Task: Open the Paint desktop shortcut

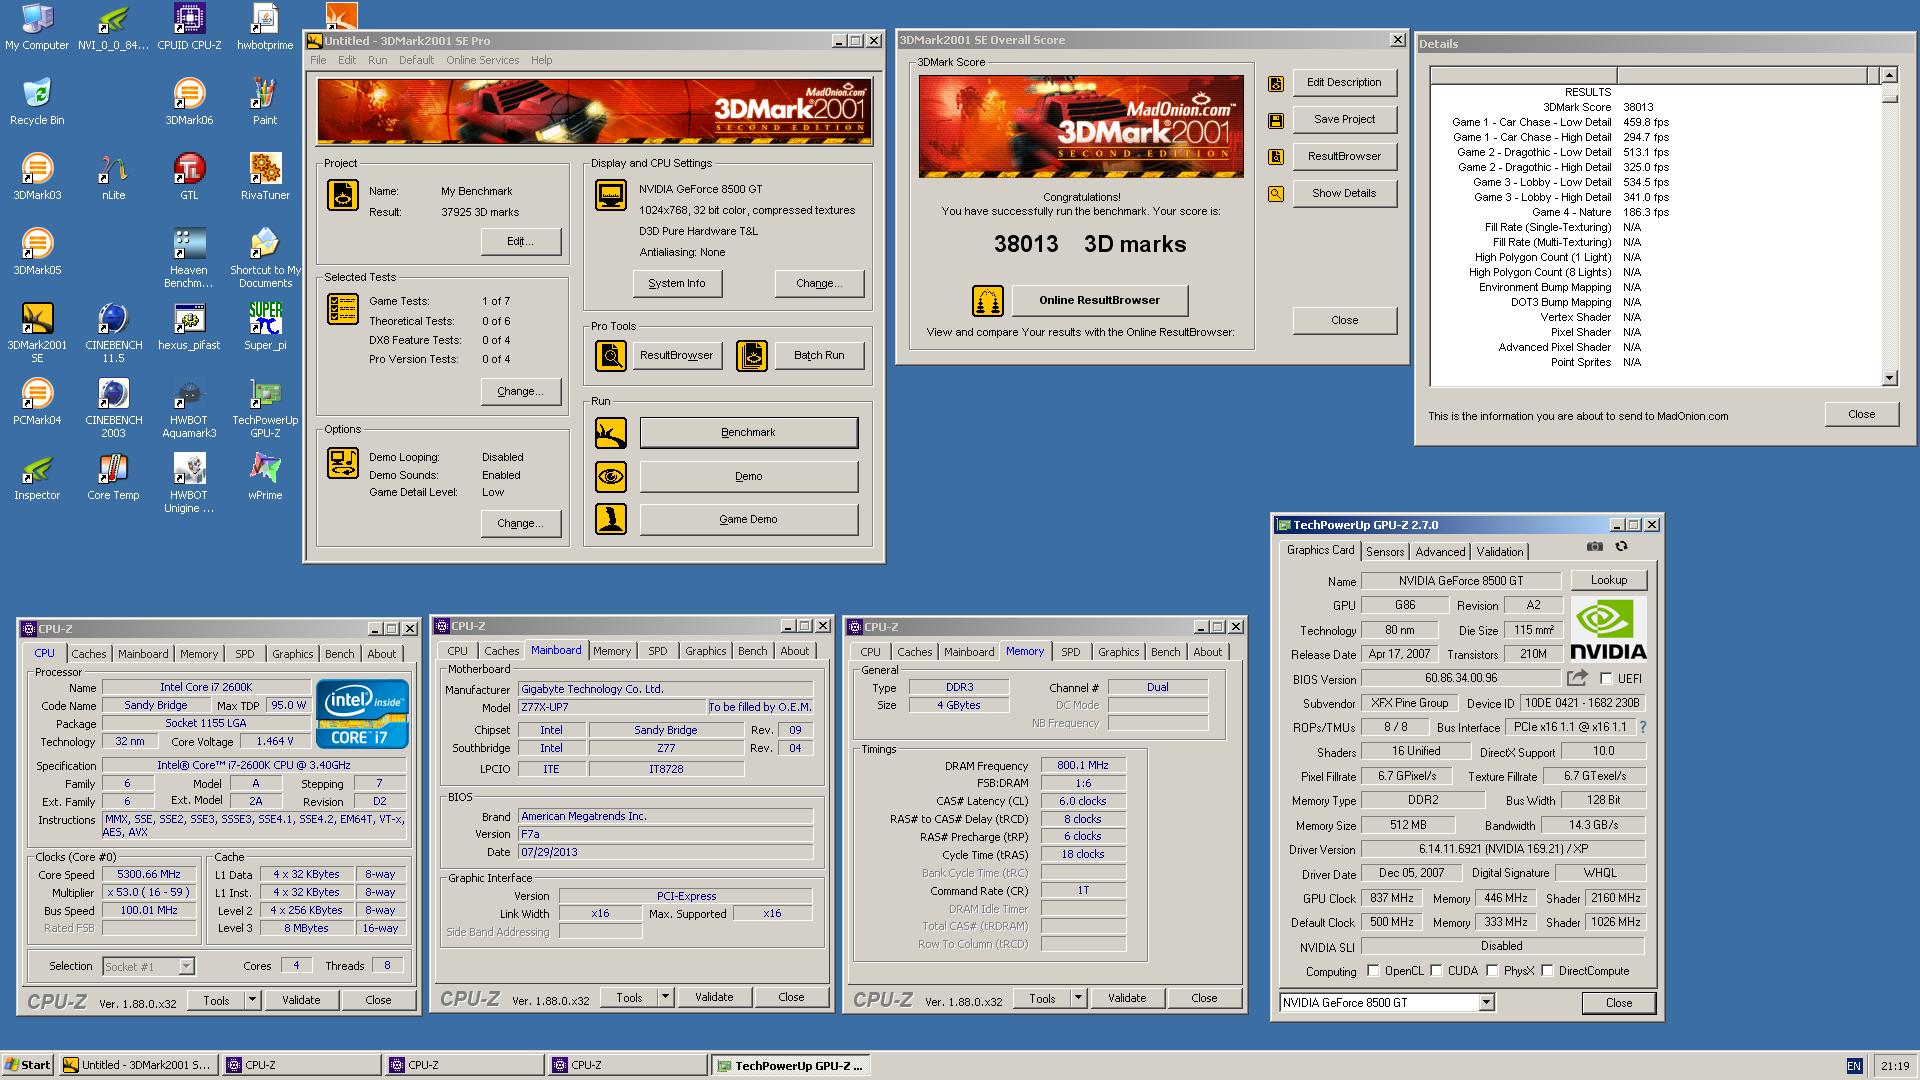Action: click(x=265, y=102)
